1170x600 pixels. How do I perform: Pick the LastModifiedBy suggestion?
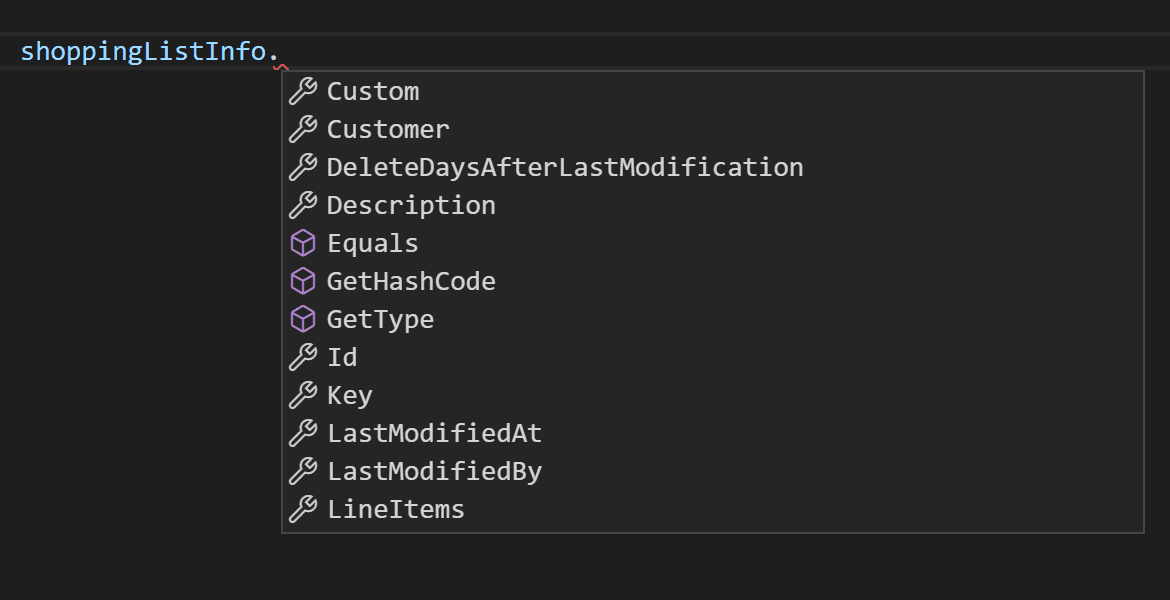coord(434,471)
